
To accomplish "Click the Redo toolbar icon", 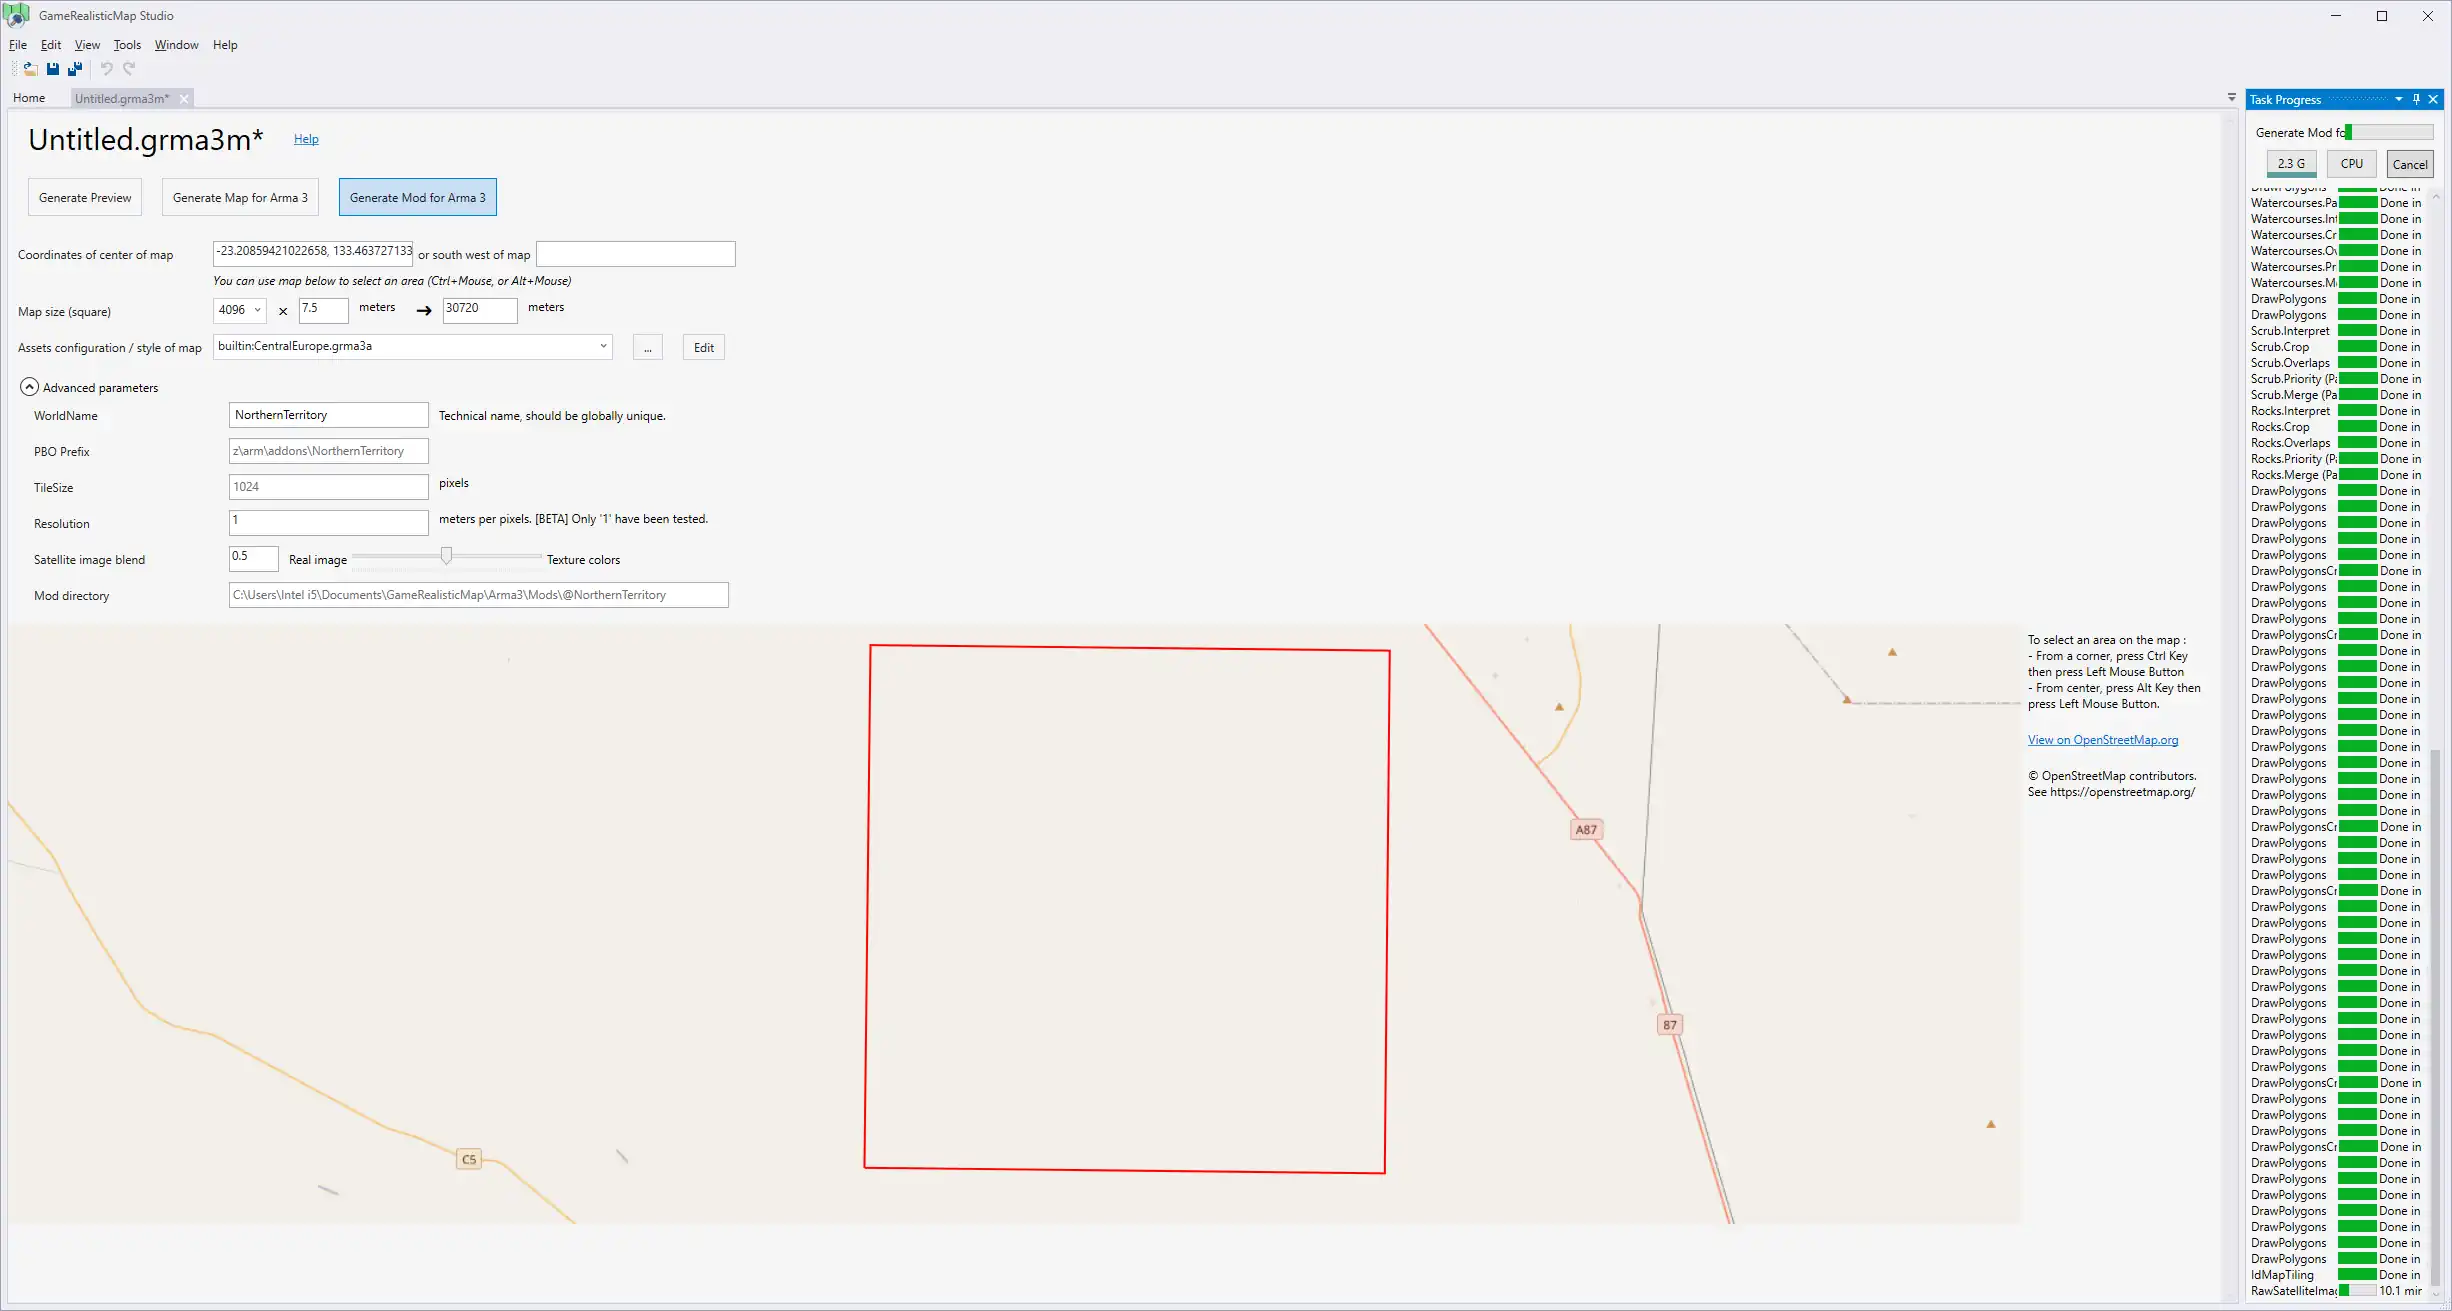I will (128, 70).
